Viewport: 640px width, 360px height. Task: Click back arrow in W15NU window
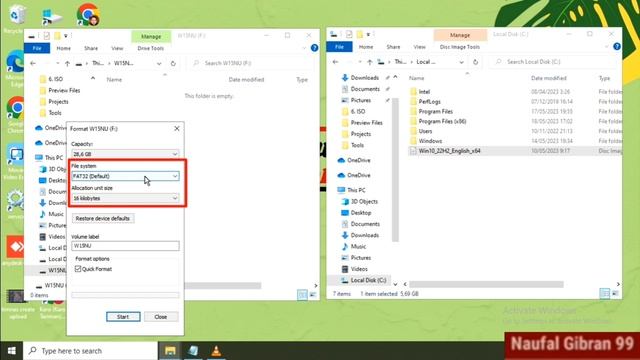tap(33, 63)
